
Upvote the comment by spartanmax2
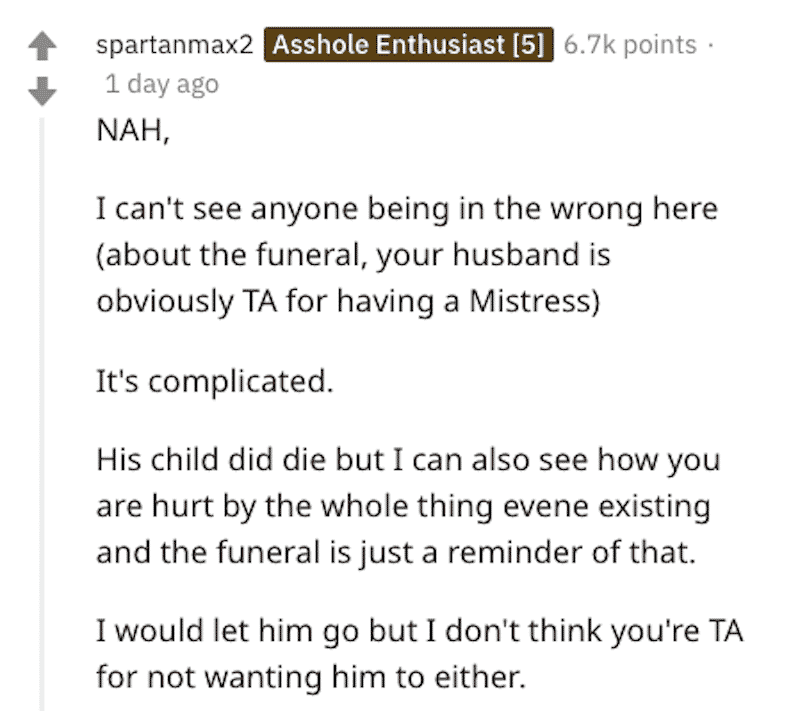[42, 46]
